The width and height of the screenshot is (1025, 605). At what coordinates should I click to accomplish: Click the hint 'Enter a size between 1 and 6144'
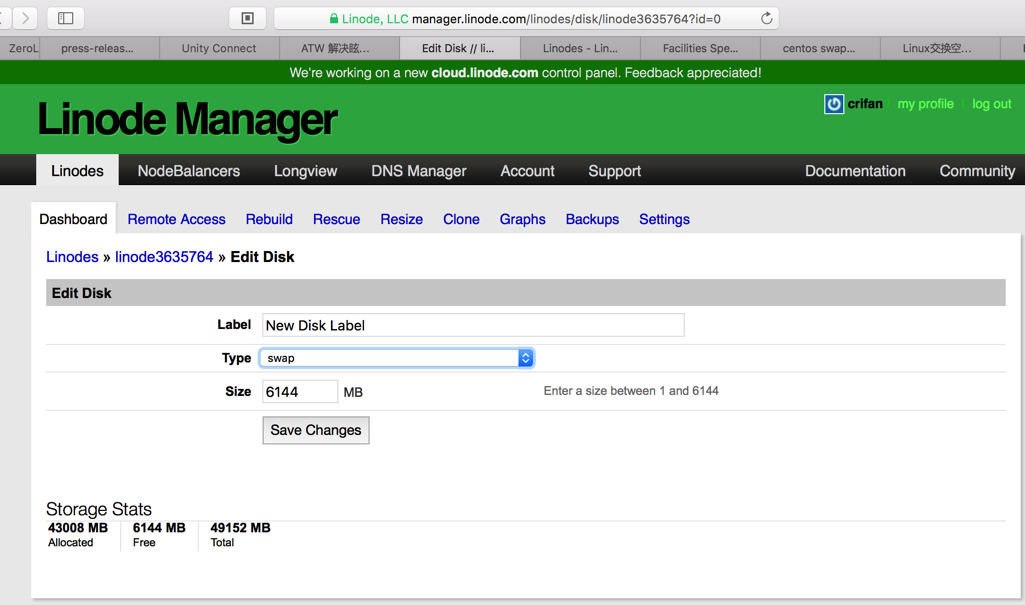[x=631, y=391]
